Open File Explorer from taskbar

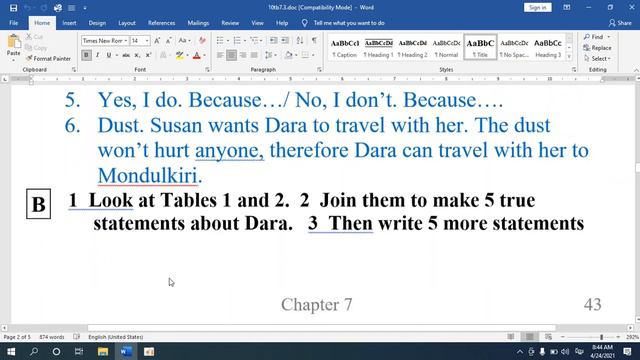[x=103, y=351]
